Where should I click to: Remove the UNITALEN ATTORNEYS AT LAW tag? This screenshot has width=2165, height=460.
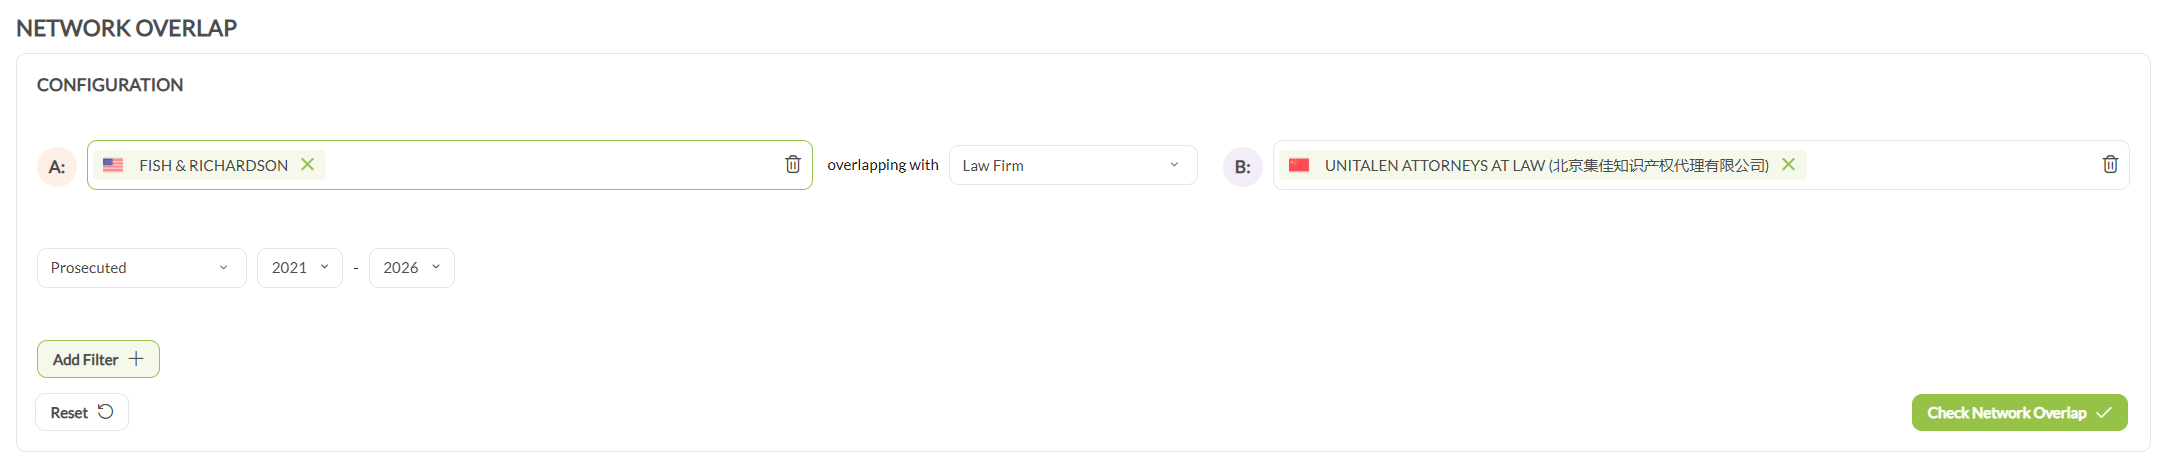pos(1788,164)
